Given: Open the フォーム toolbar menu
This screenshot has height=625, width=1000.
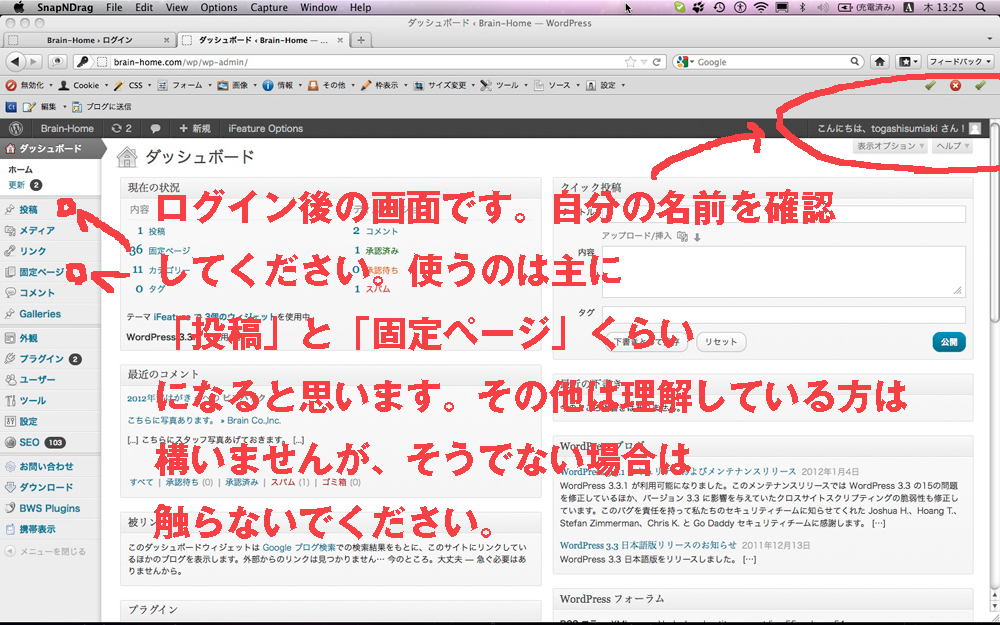Looking at the screenshot, I should click(x=184, y=85).
